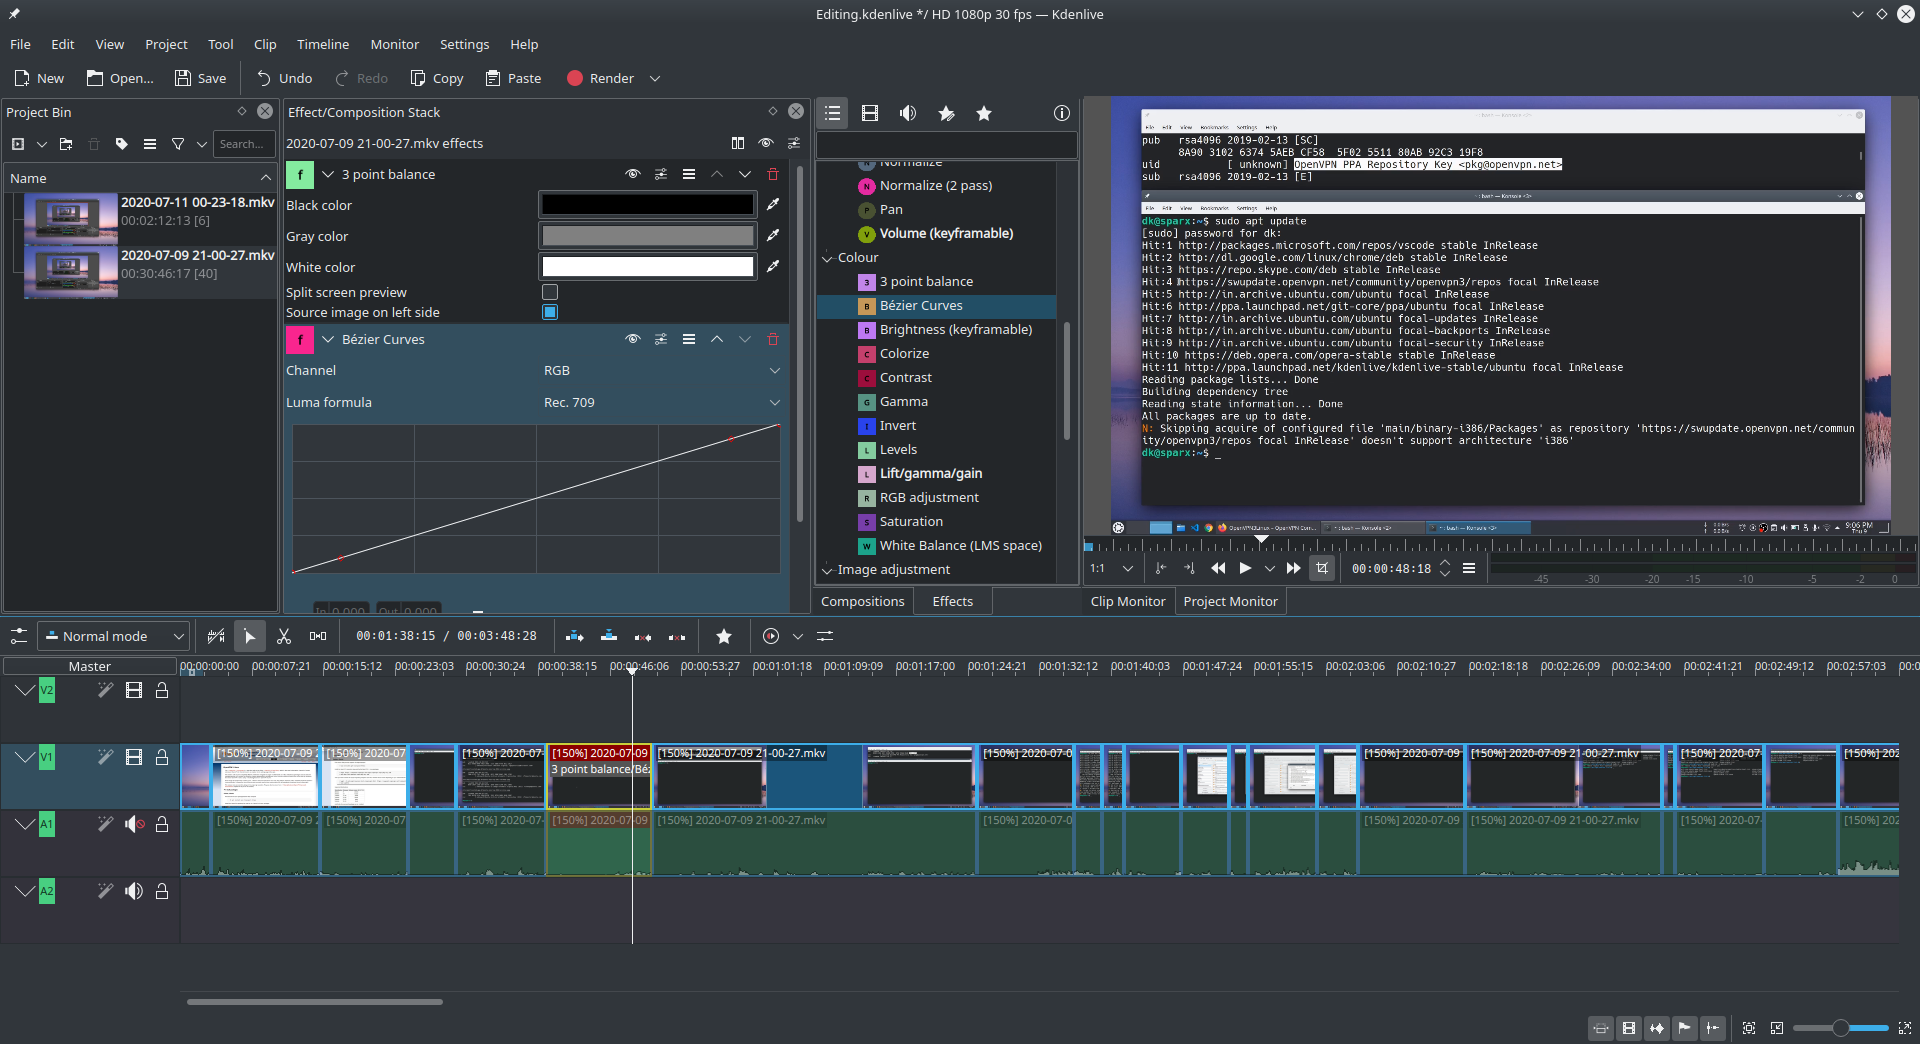
Task: Enable the Split screen preview checkbox
Action: (x=549, y=292)
